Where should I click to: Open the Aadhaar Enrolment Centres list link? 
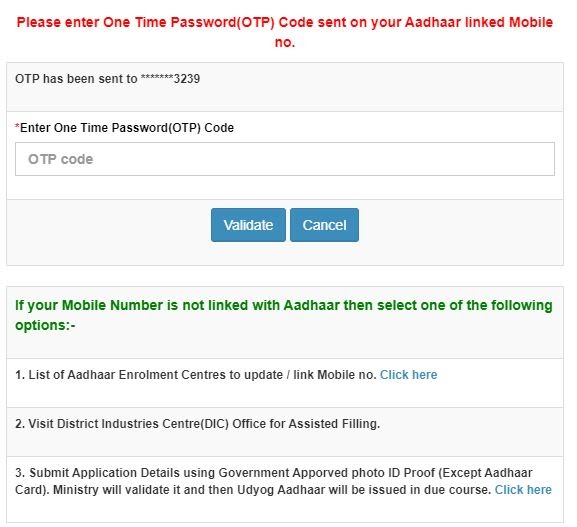[408, 375]
